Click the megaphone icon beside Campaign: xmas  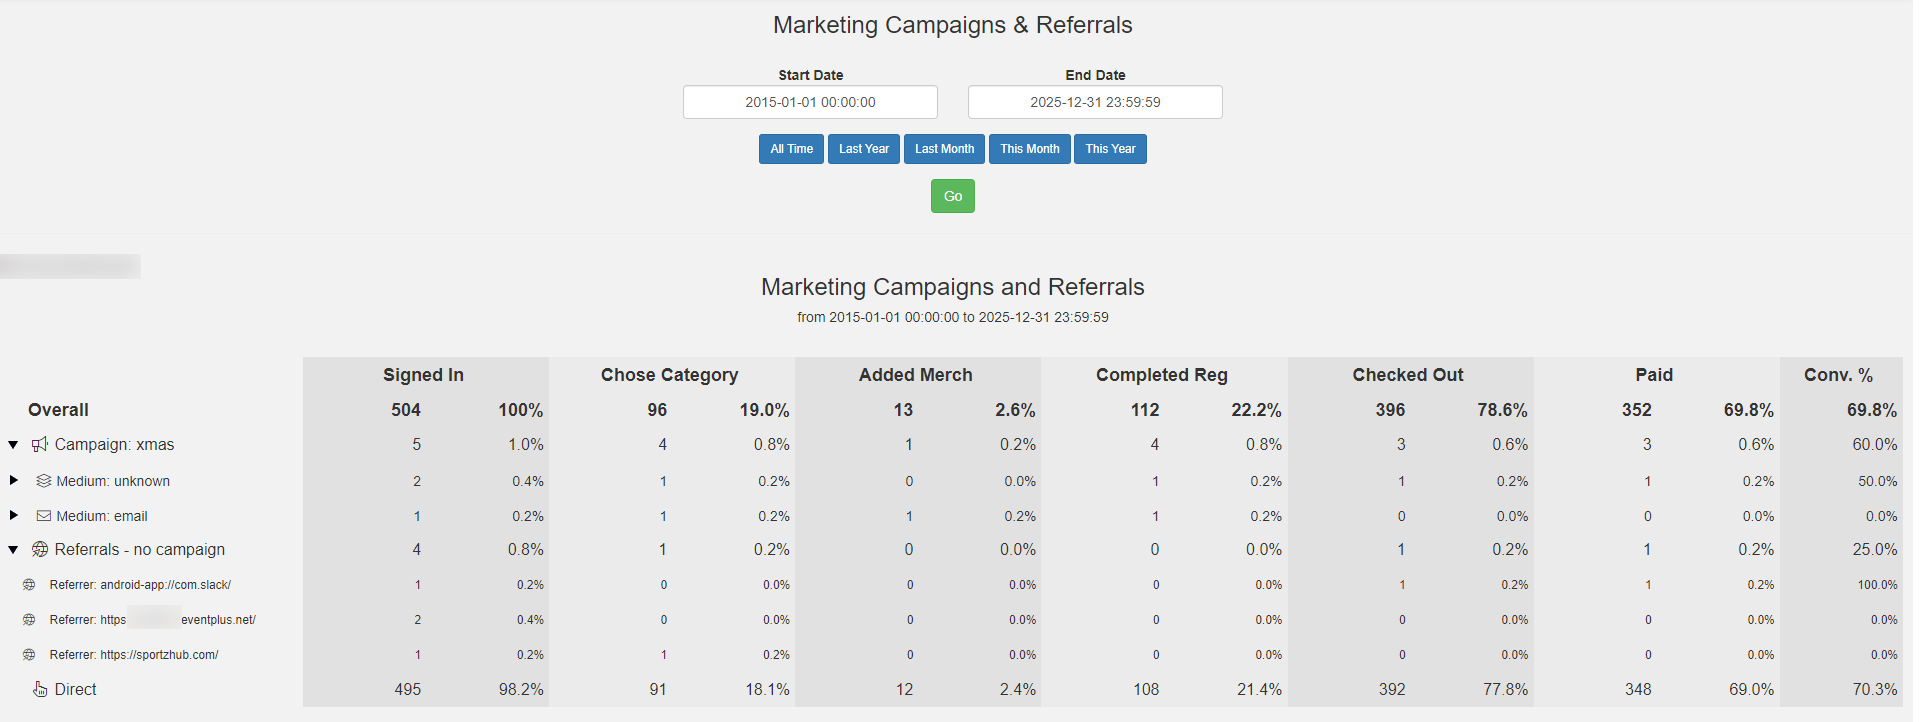click(x=40, y=444)
